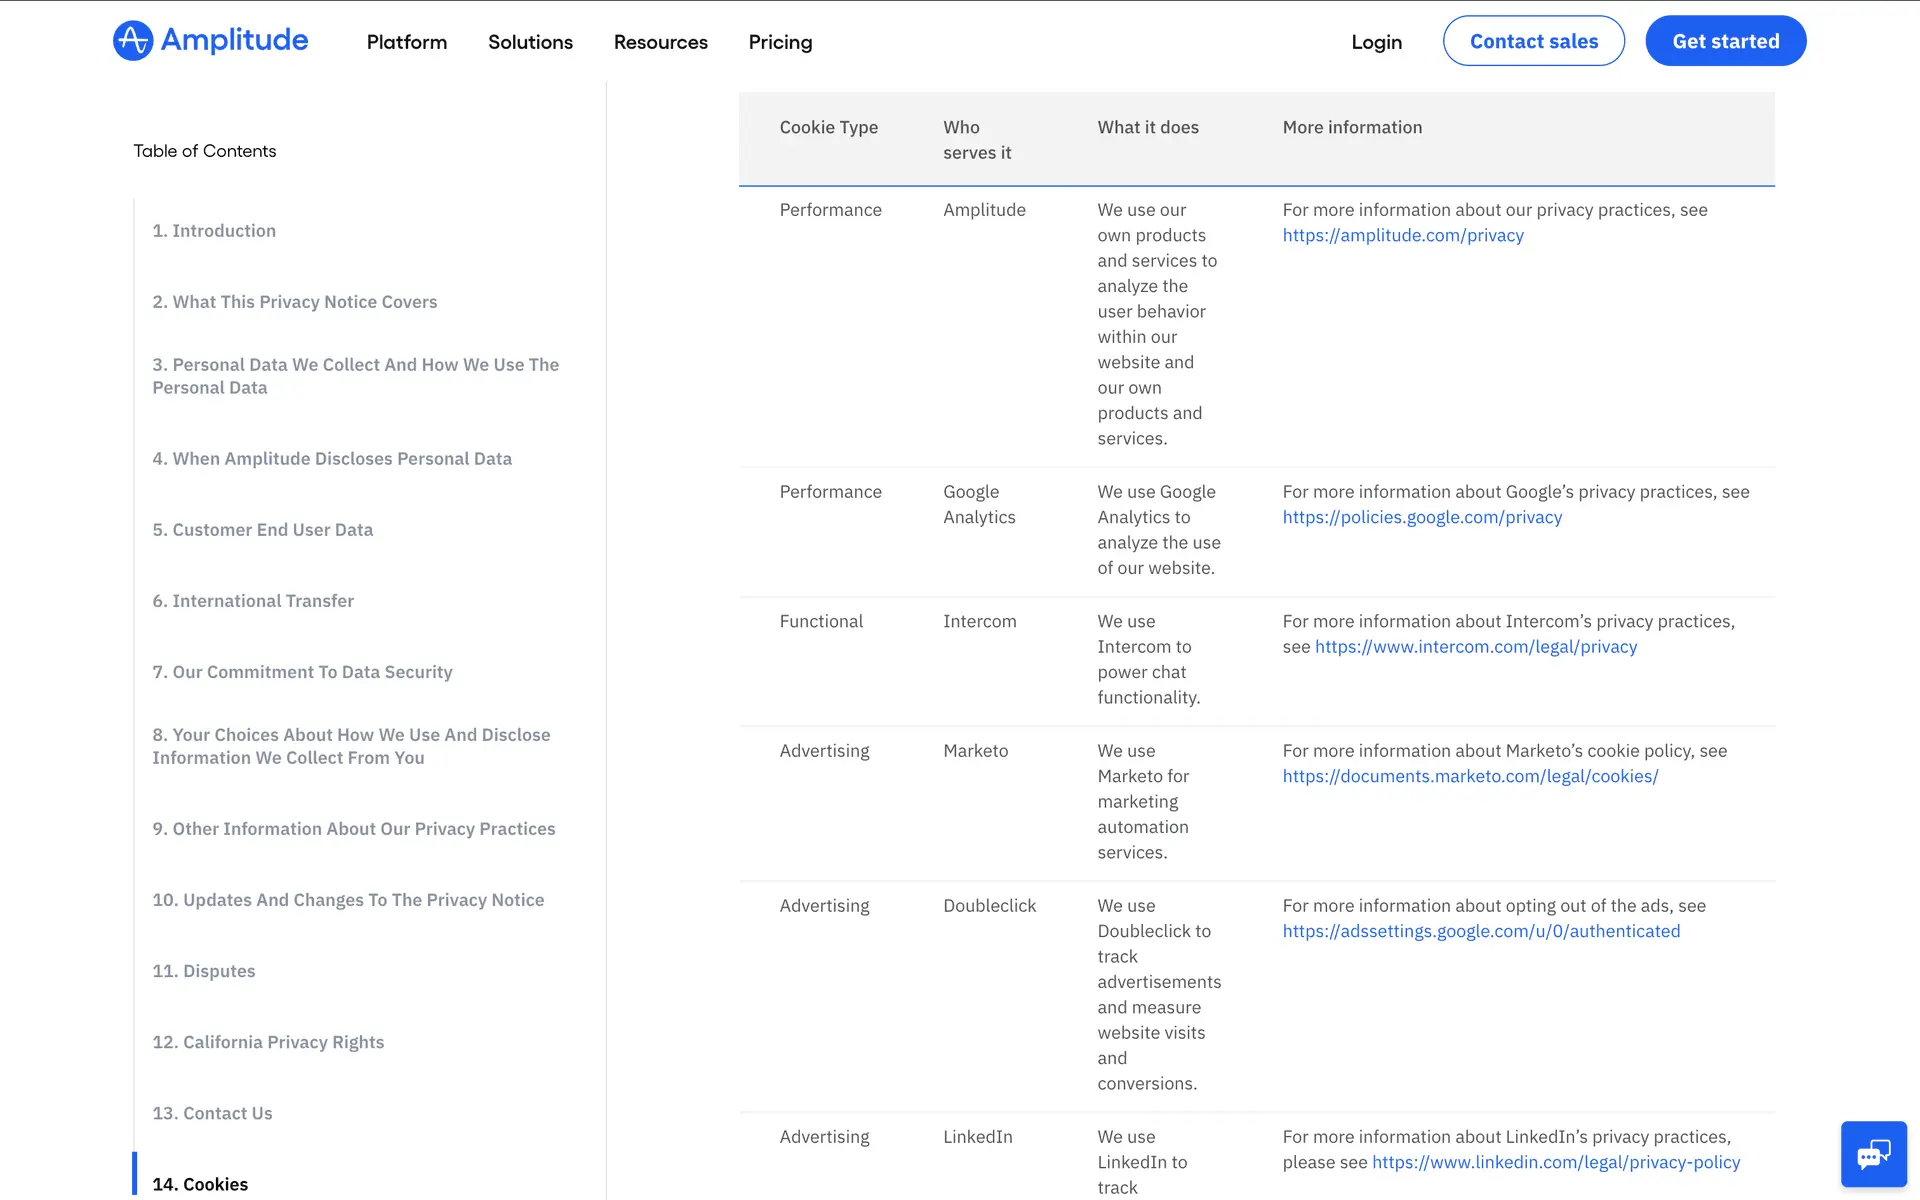
Task: Jump to 1. Introduction section
Action: 214,231
